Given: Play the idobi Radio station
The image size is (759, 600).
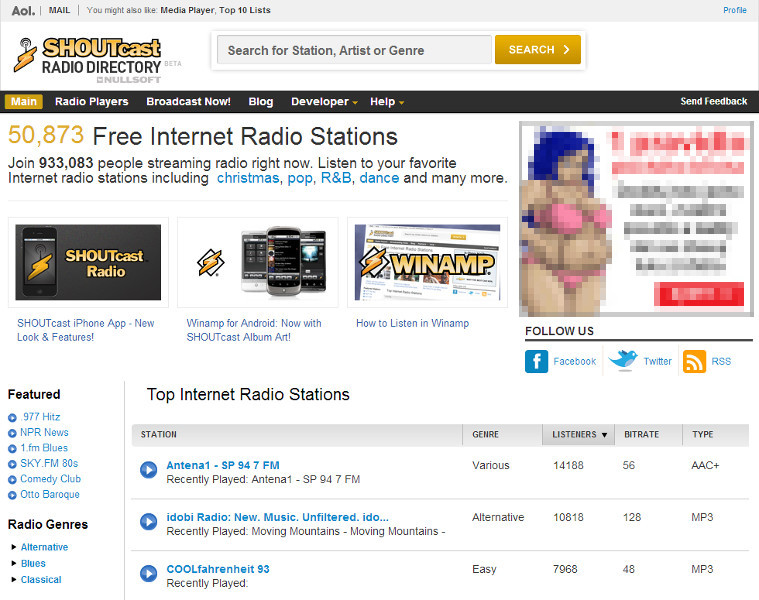Looking at the screenshot, I should tap(149, 522).
